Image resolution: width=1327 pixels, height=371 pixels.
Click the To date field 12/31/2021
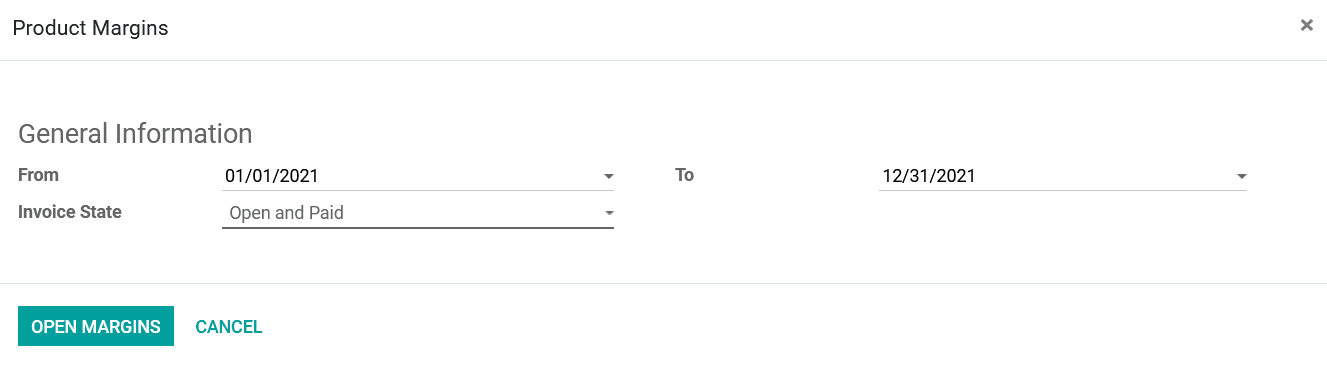point(1062,176)
